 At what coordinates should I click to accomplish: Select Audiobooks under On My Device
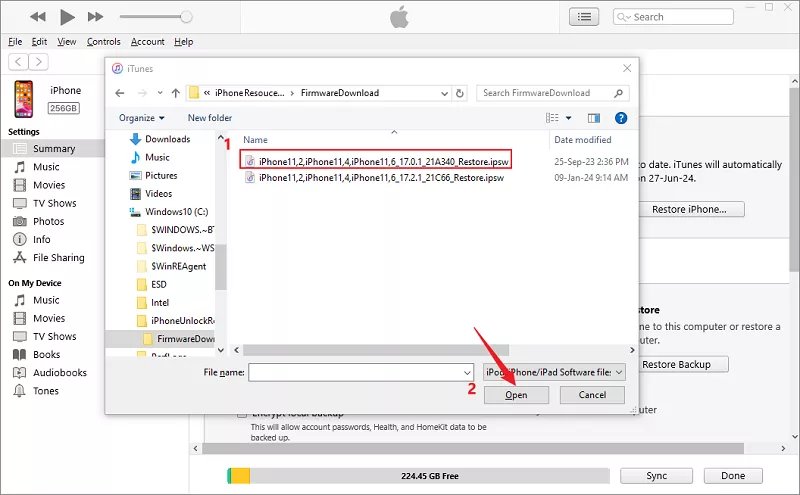pos(60,373)
